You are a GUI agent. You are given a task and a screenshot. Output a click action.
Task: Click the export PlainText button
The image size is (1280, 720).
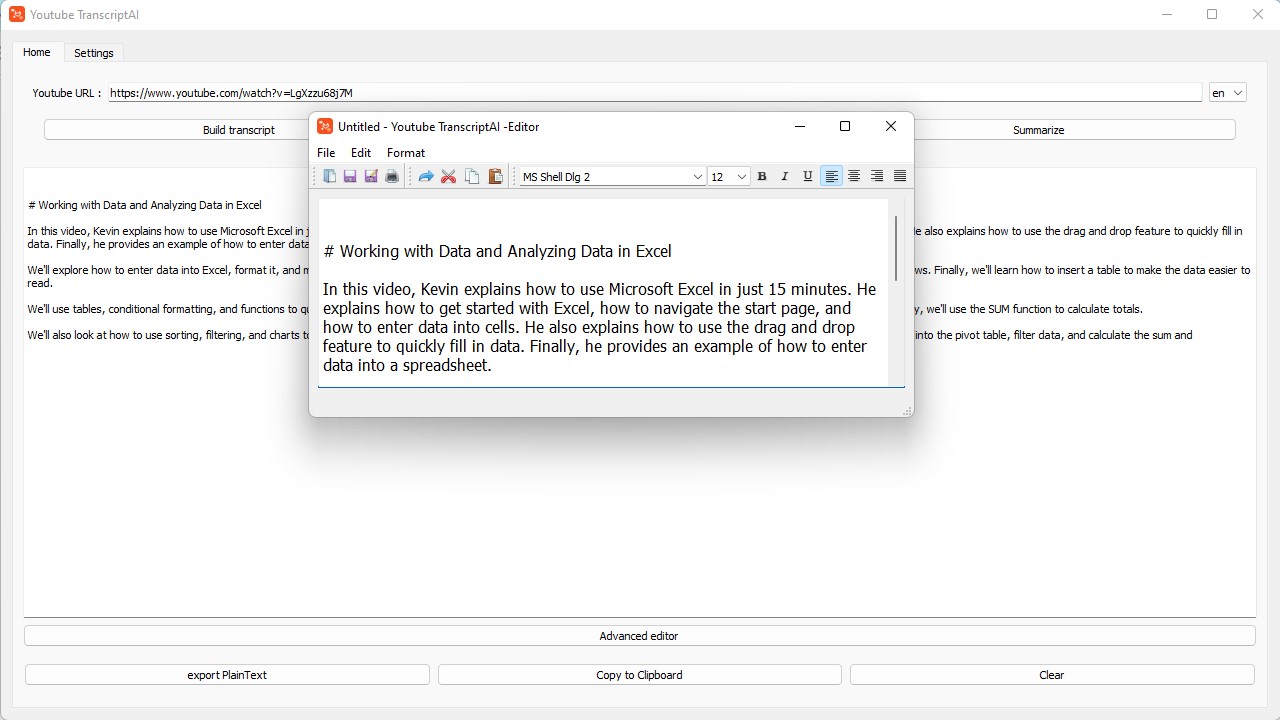coord(227,675)
